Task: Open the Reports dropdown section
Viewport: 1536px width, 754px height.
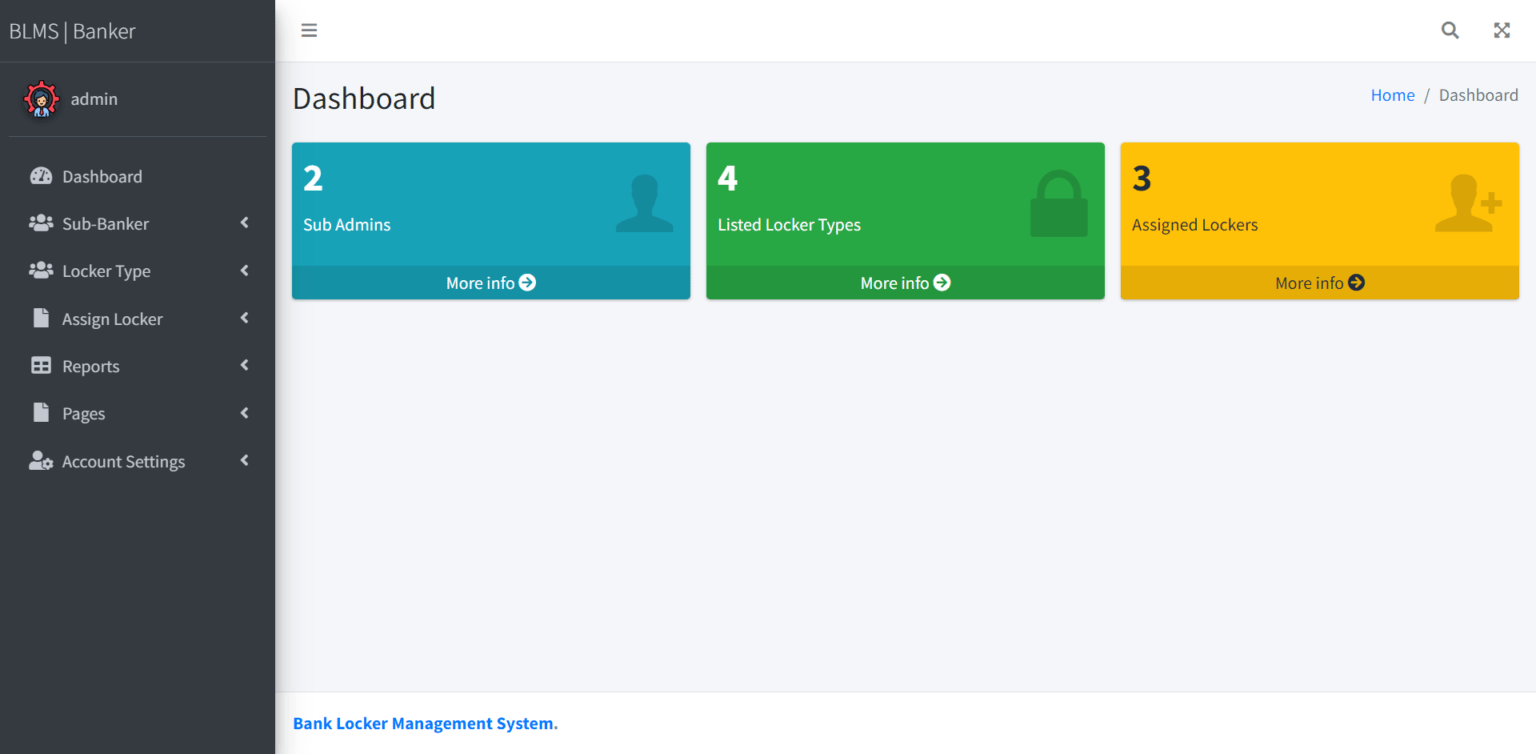Action: point(244,366)
